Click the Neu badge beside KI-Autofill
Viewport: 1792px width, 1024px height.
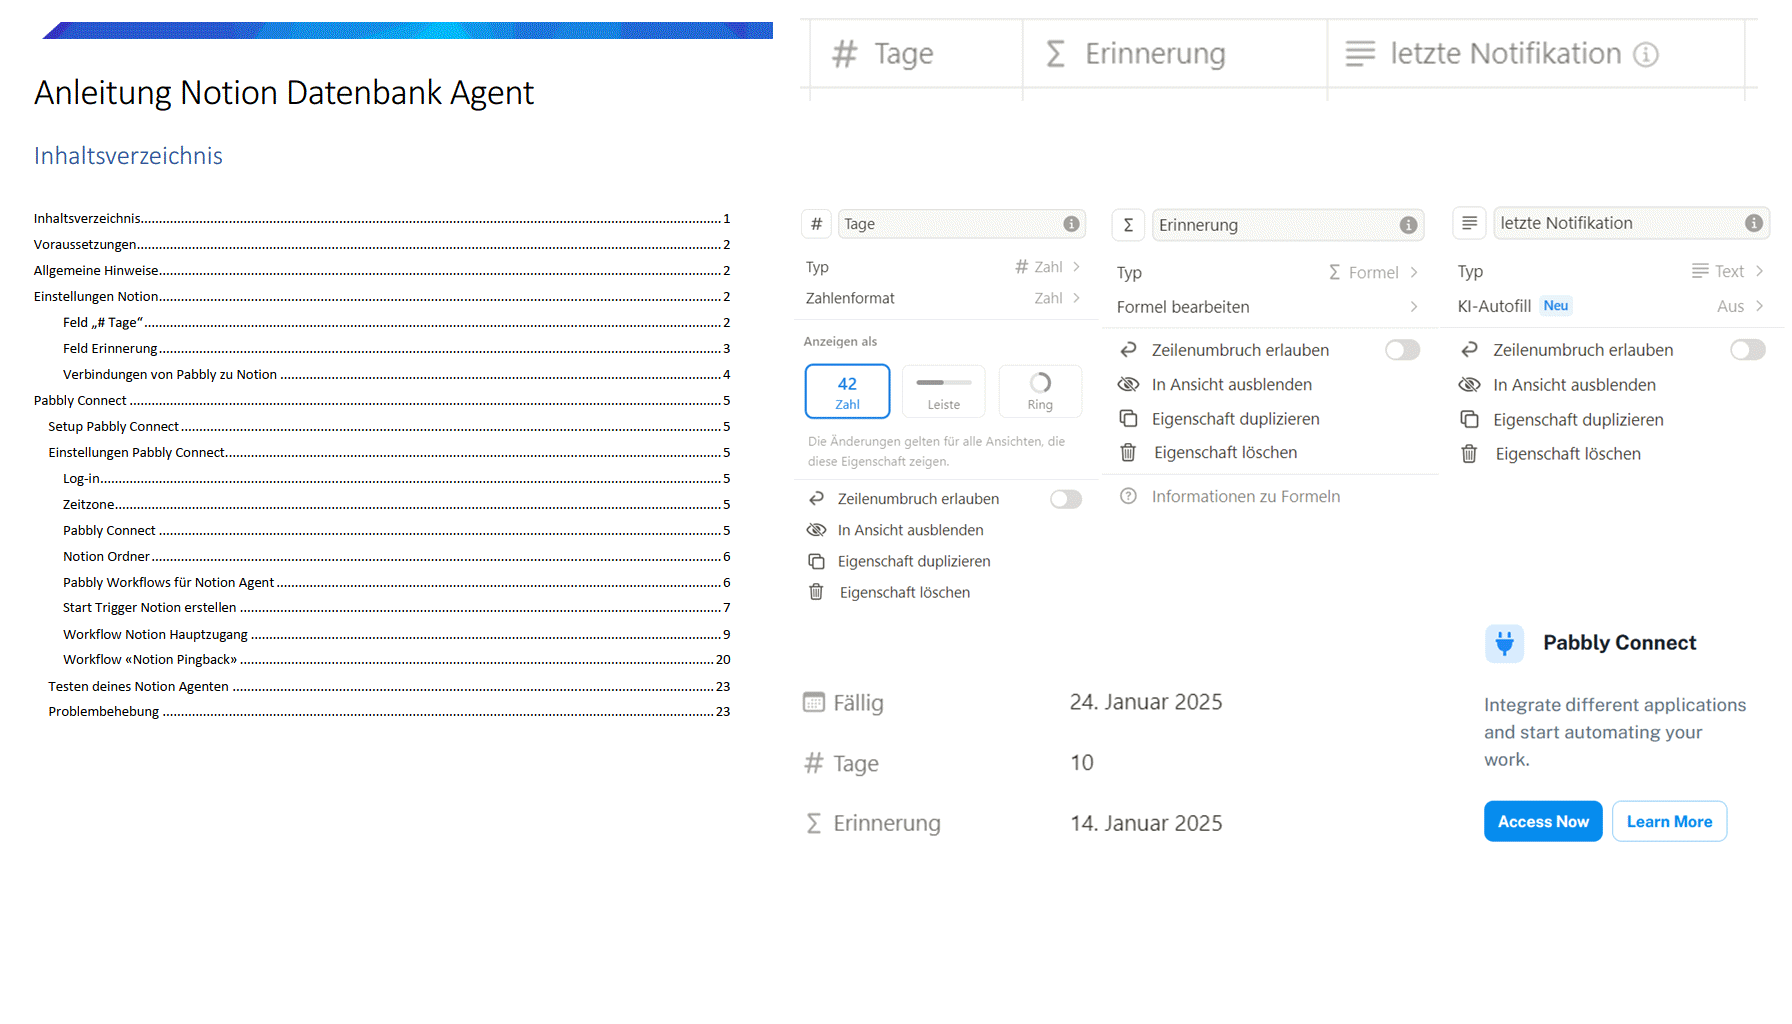coord(1556,306)
